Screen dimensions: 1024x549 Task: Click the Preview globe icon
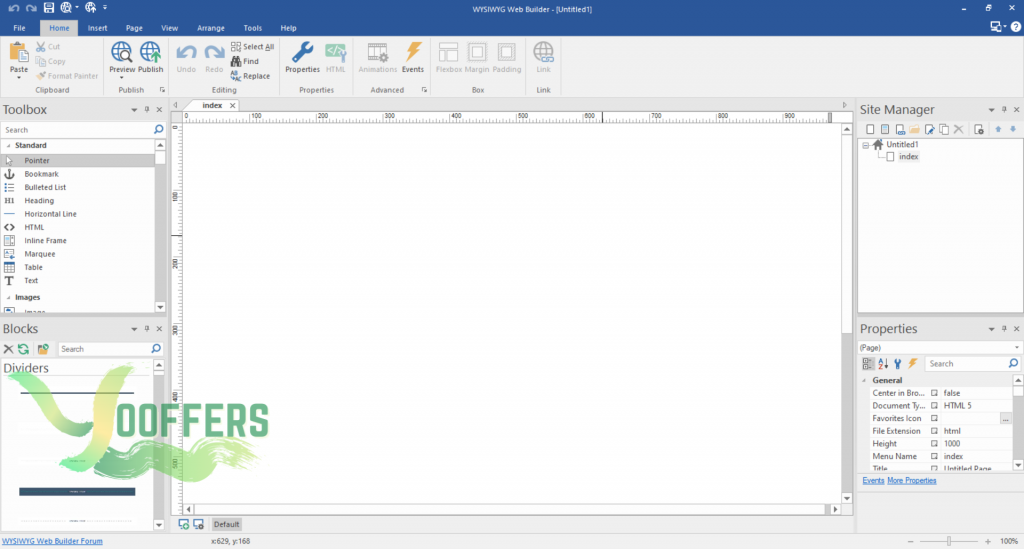[x=121, y=52]
